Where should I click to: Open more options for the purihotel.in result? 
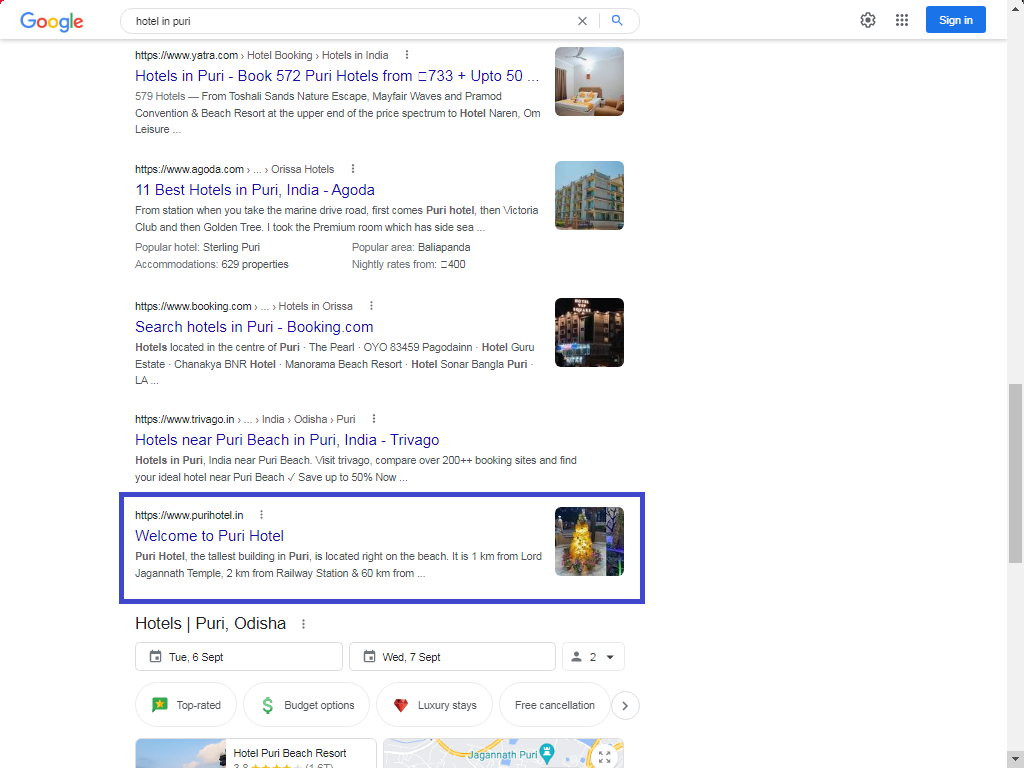click(x=261, y=515)
